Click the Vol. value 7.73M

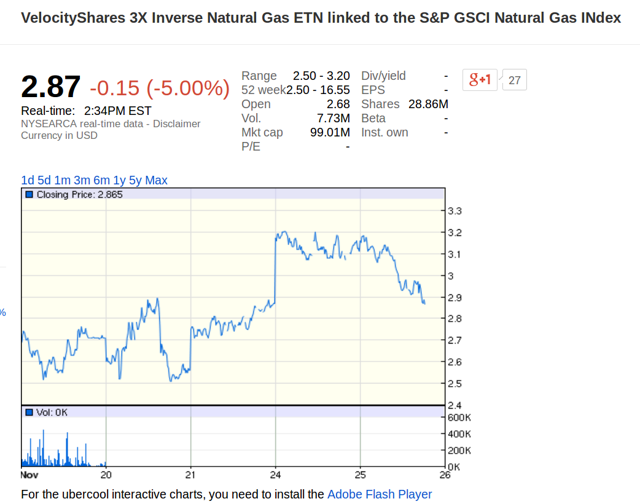click(333, 118)
